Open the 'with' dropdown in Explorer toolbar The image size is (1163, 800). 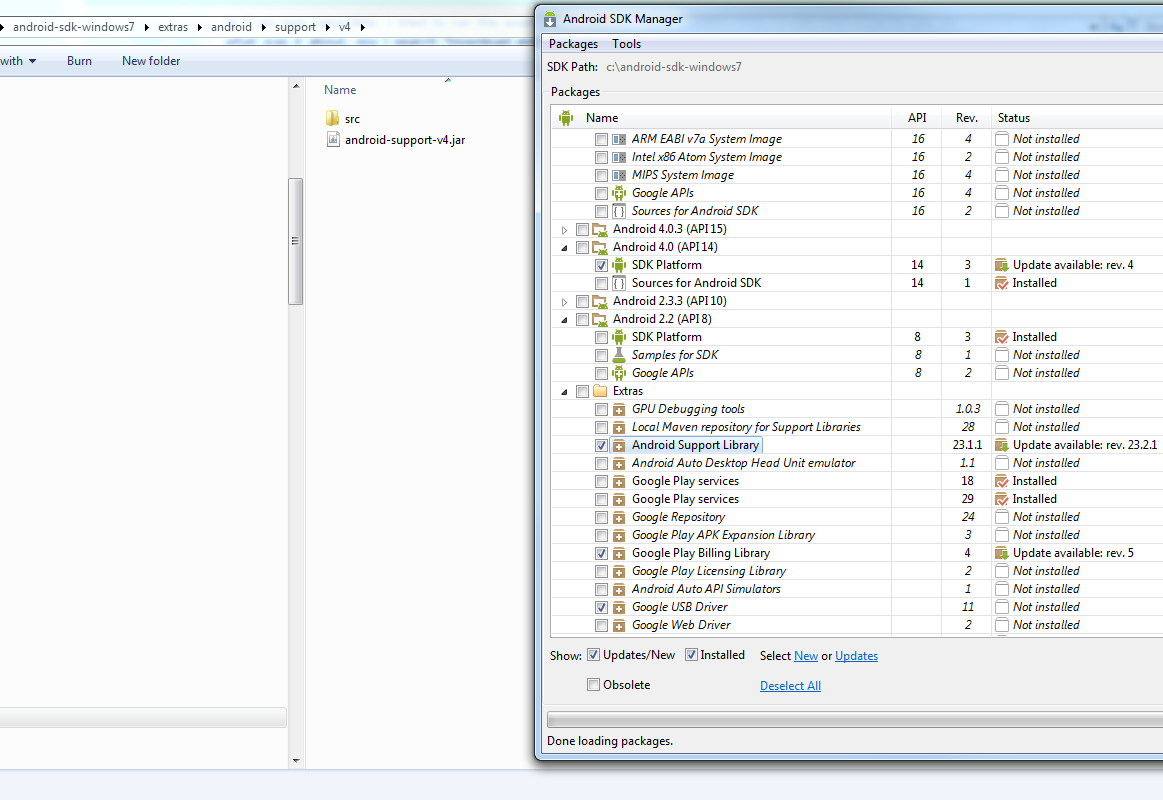point(19,61)
